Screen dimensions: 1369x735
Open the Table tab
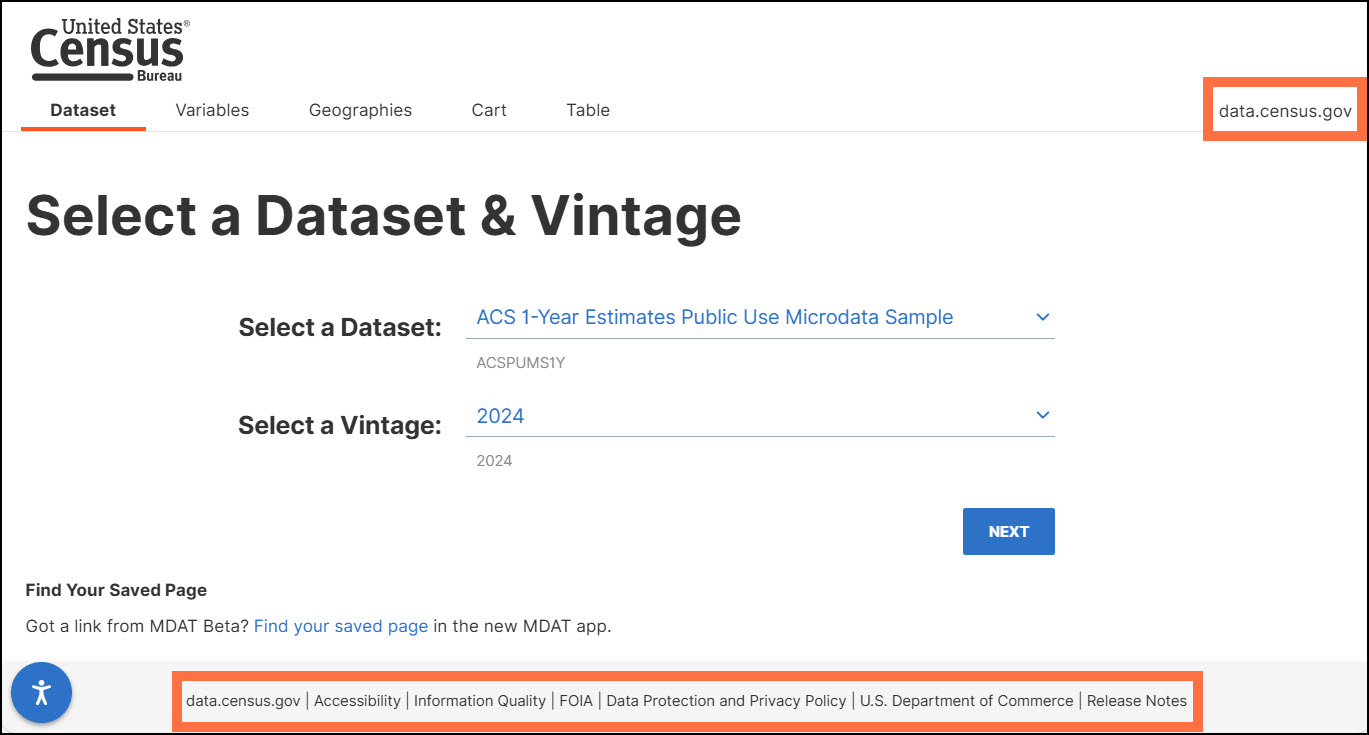588,110
